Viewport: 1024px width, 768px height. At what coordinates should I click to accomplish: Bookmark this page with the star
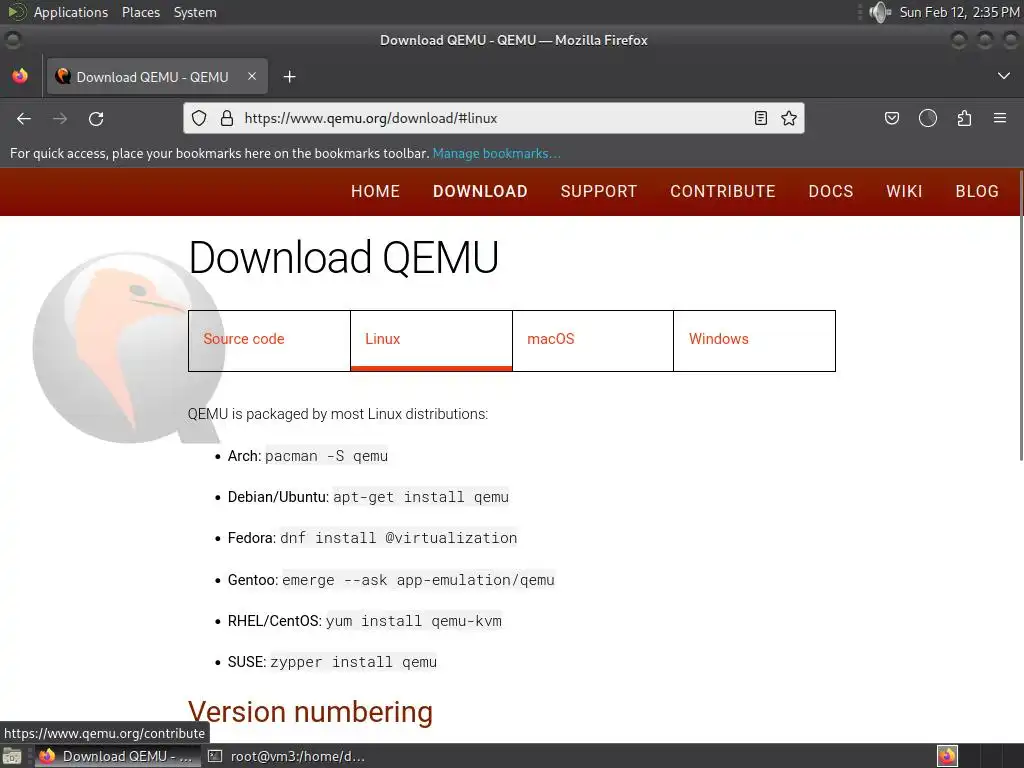(x=789, y=118)
